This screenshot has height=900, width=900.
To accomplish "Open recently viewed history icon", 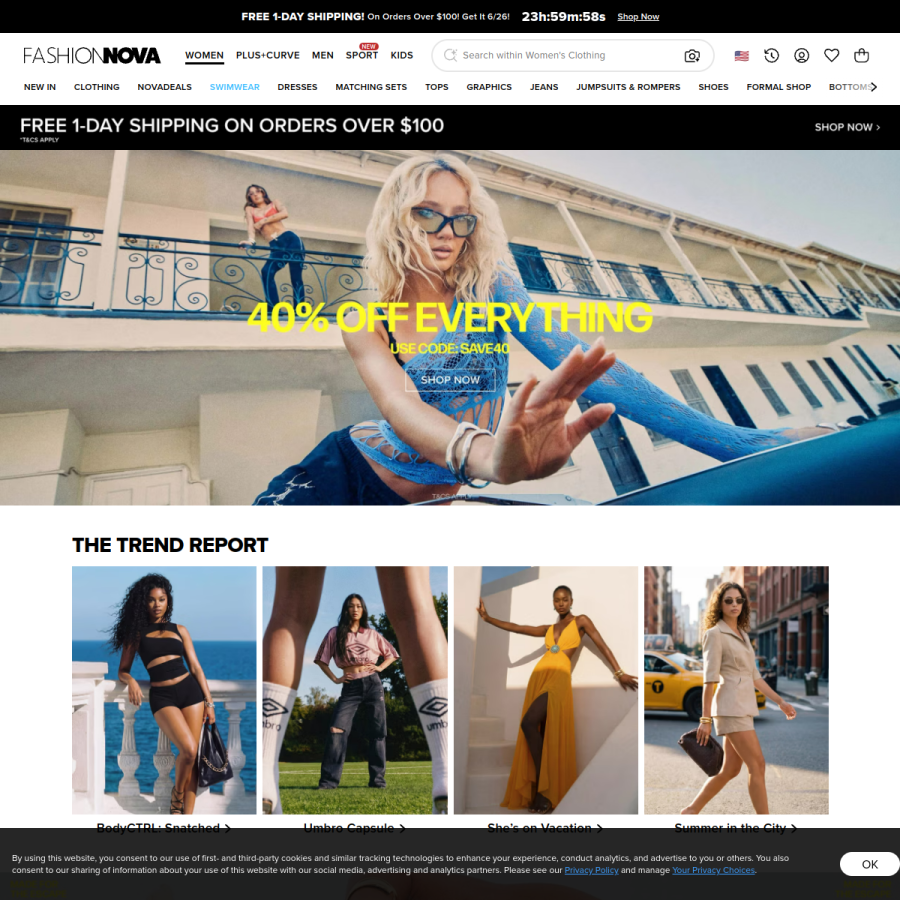I will click(x=771, y=56).
